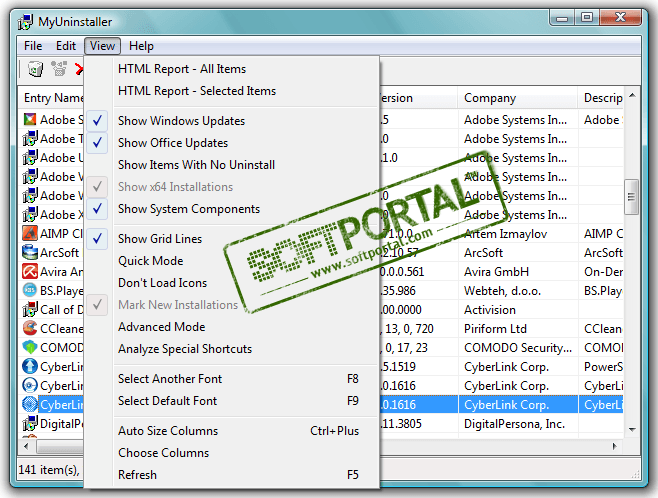Open the File menu

[x=33, y=46]
